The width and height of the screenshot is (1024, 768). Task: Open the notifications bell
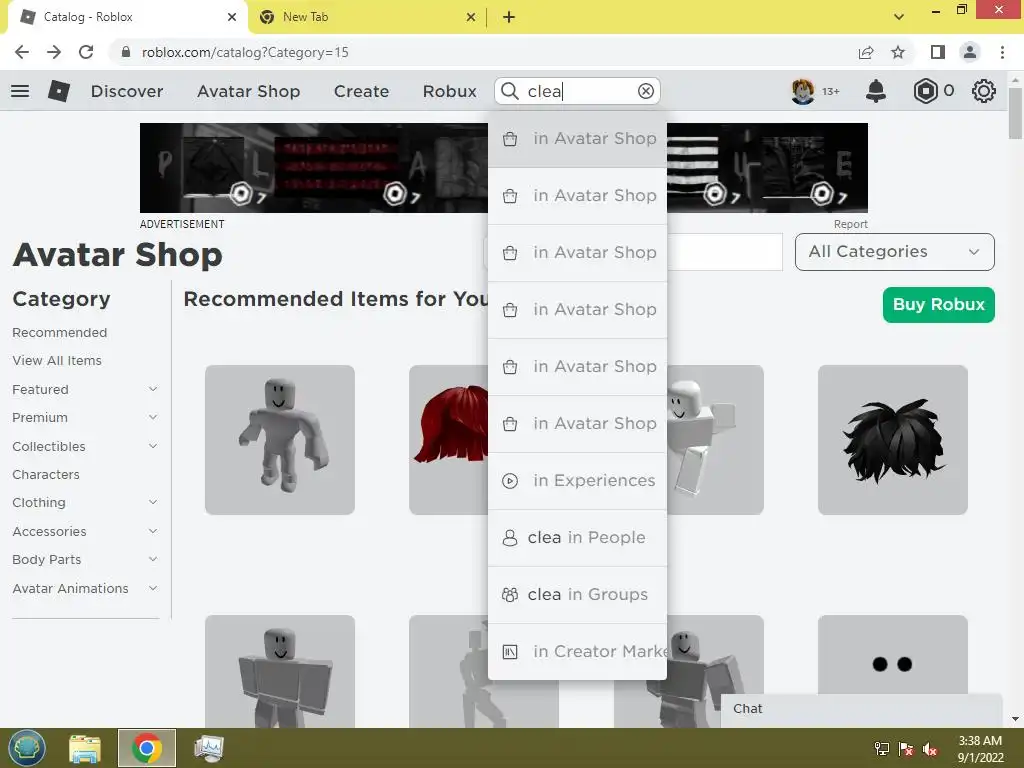(x=876, y=91)
